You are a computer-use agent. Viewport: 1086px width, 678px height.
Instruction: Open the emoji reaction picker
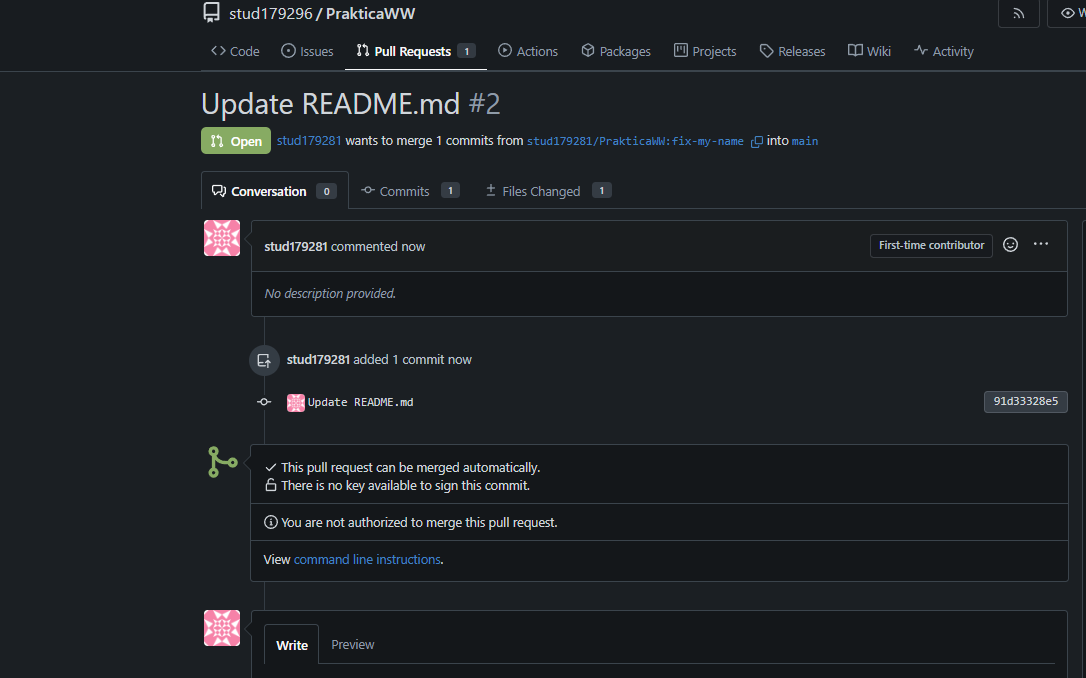pos(1010,245)
